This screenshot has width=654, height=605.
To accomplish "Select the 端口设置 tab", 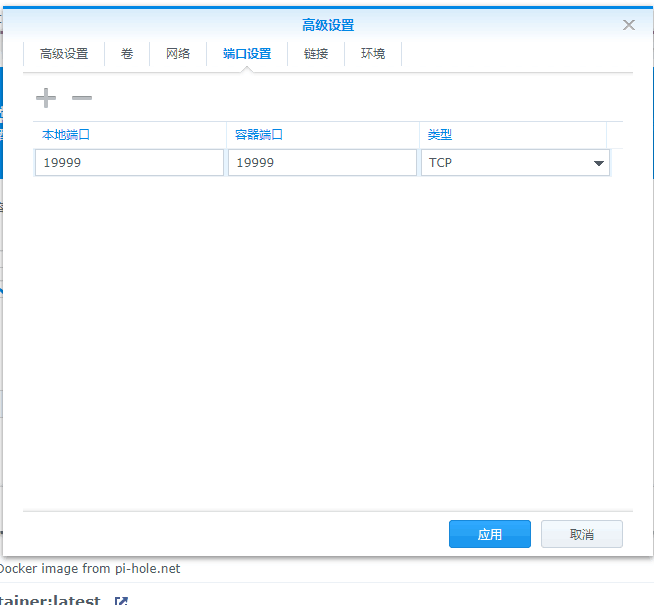I will (x=247, y=54).
